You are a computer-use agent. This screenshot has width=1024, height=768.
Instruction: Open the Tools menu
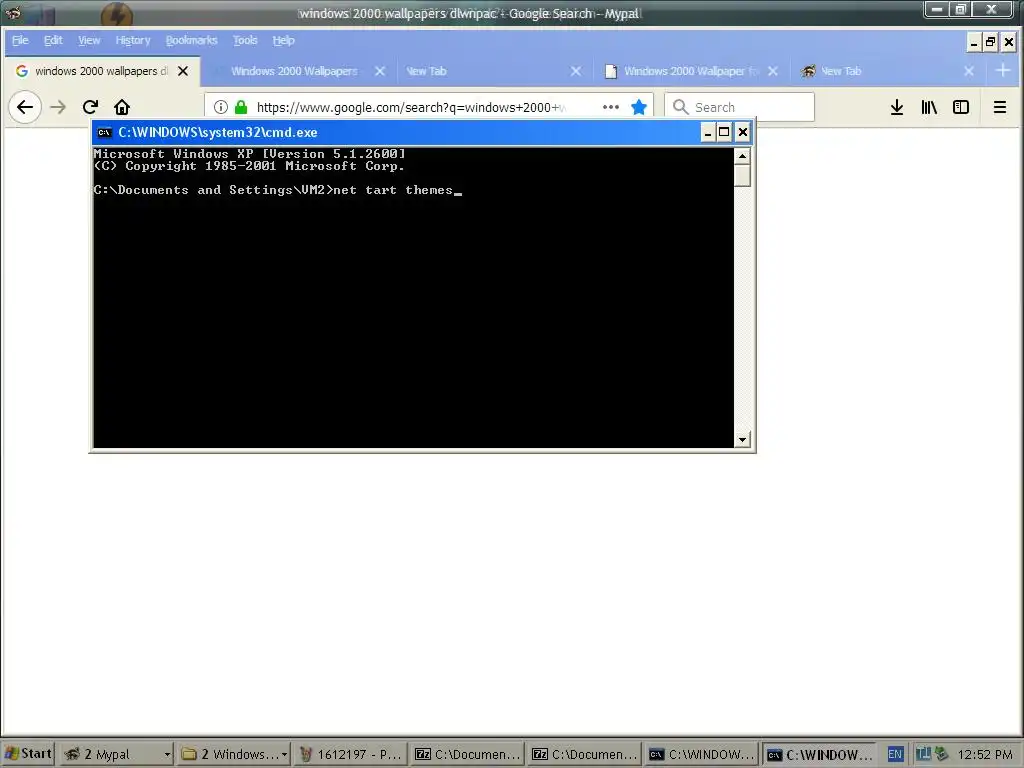pyautogui.click(x=245, y=40)
